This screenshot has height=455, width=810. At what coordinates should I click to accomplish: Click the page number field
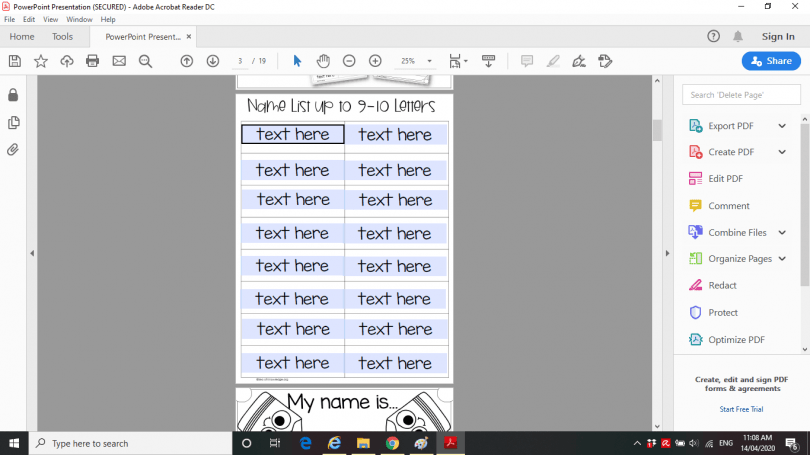tap(240, 61)
